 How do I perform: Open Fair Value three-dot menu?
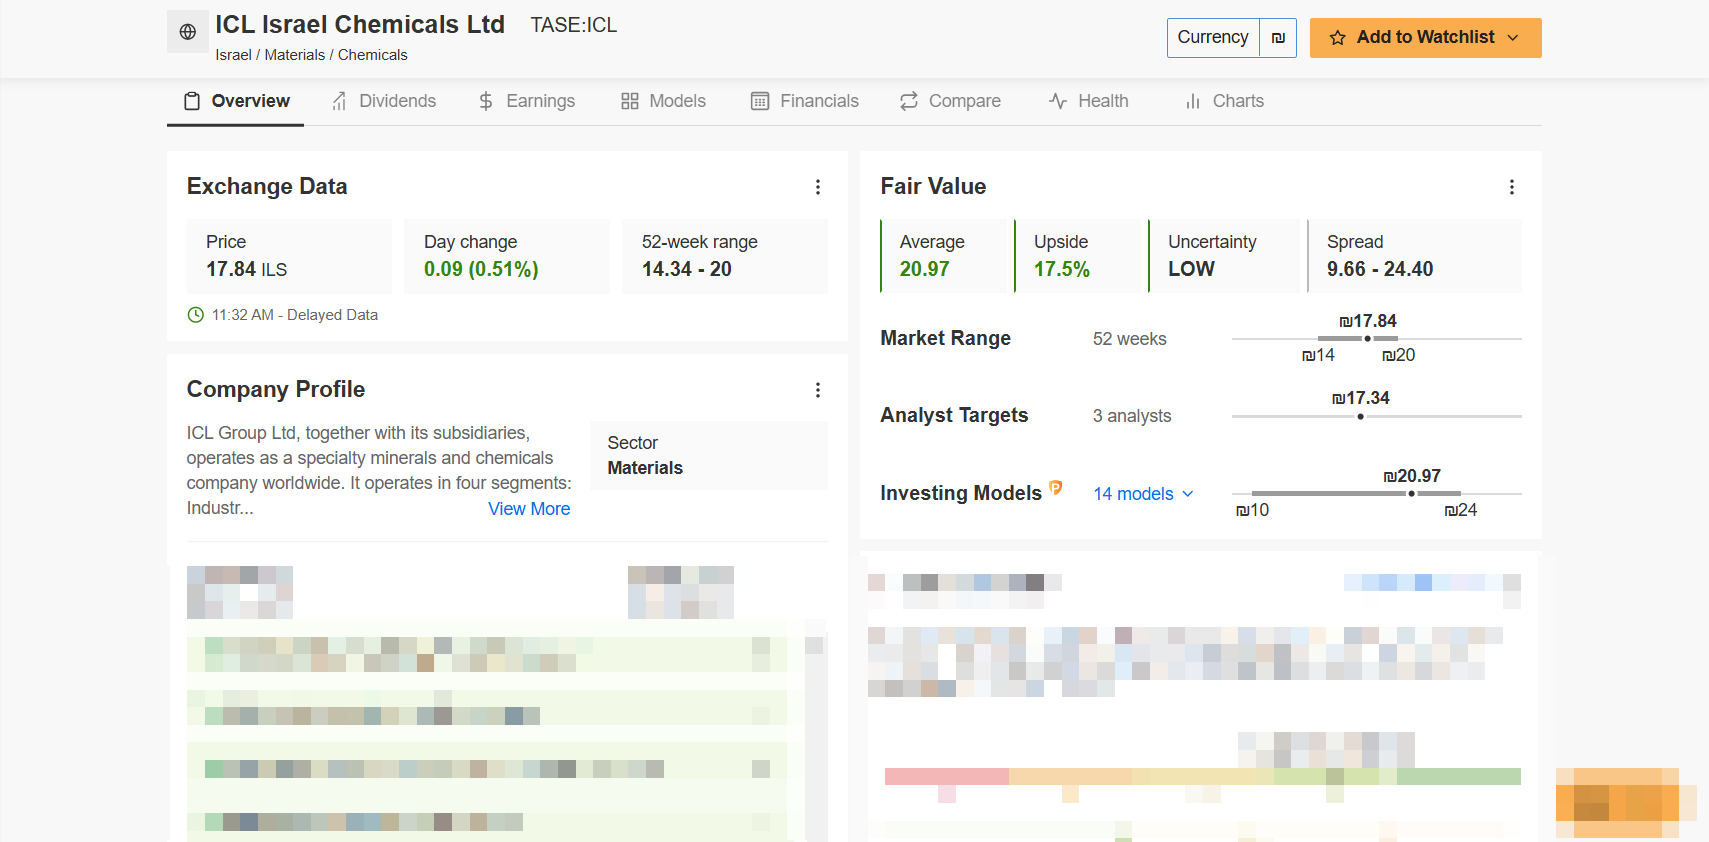point(1512,187)
